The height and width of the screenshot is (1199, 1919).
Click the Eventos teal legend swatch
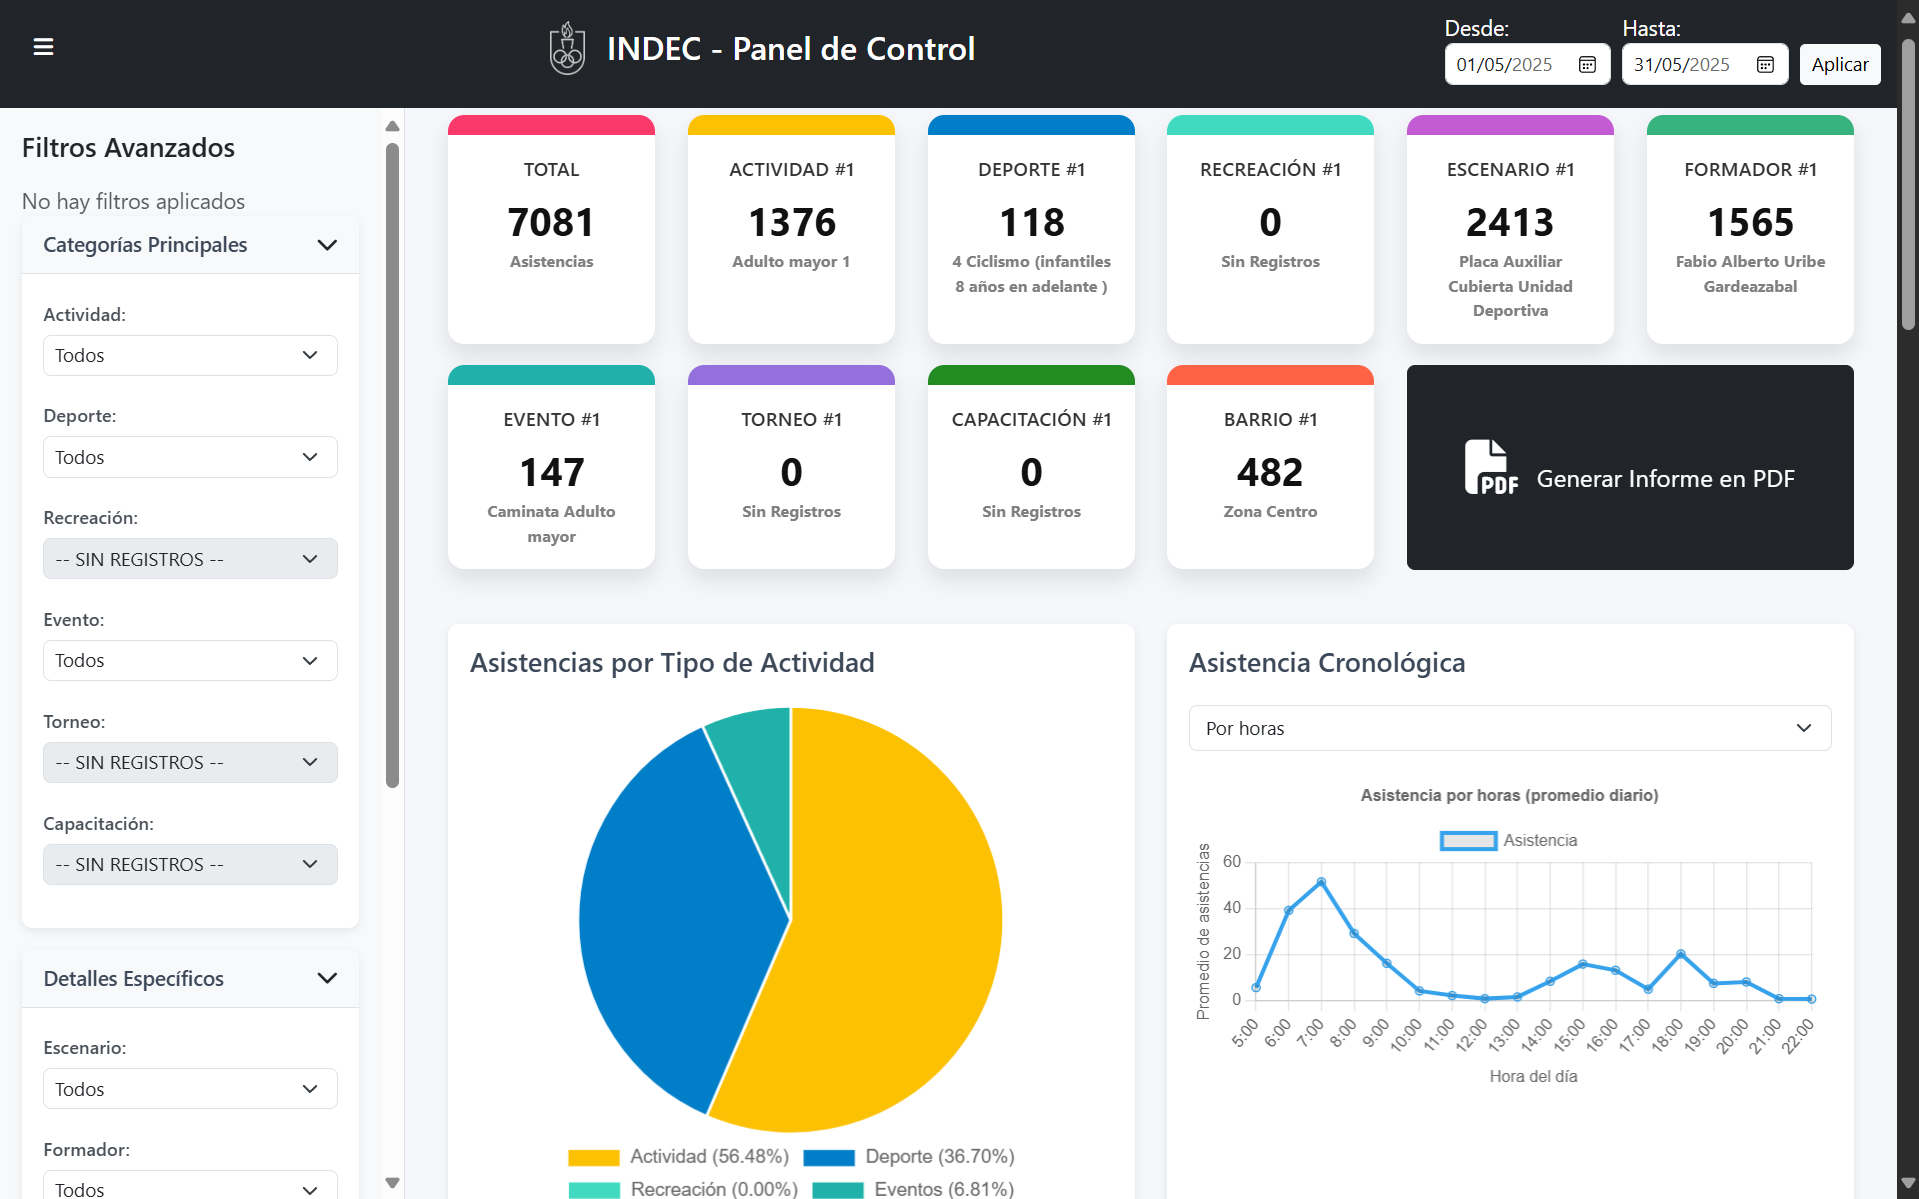[838, 1190]
